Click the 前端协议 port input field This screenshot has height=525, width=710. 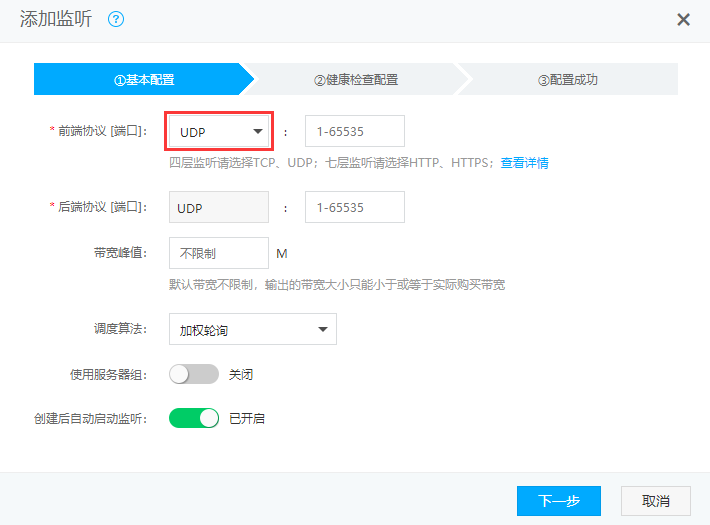[x=354, y=131]
